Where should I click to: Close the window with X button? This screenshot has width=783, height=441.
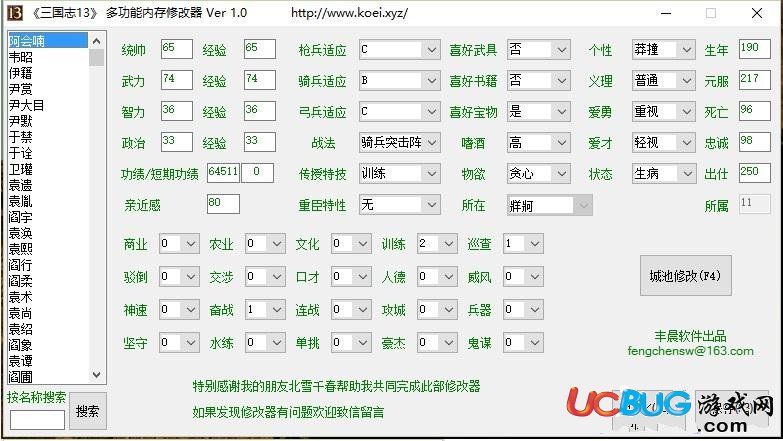point(757,13)
